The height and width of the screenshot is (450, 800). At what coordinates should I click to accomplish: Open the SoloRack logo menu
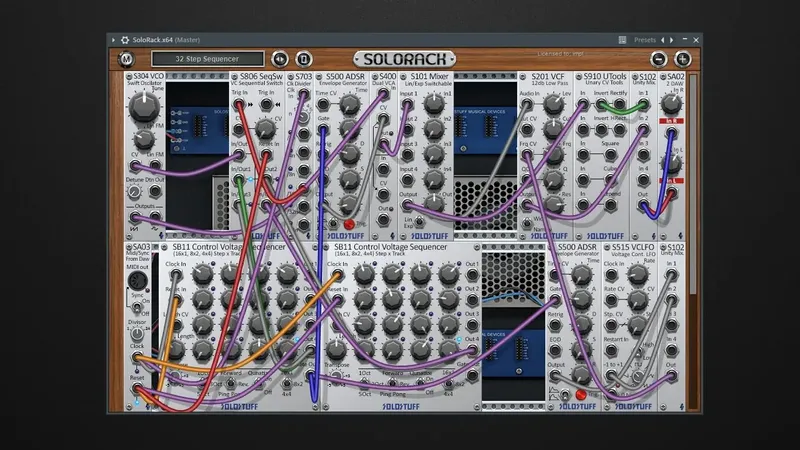tap(405, 59)
